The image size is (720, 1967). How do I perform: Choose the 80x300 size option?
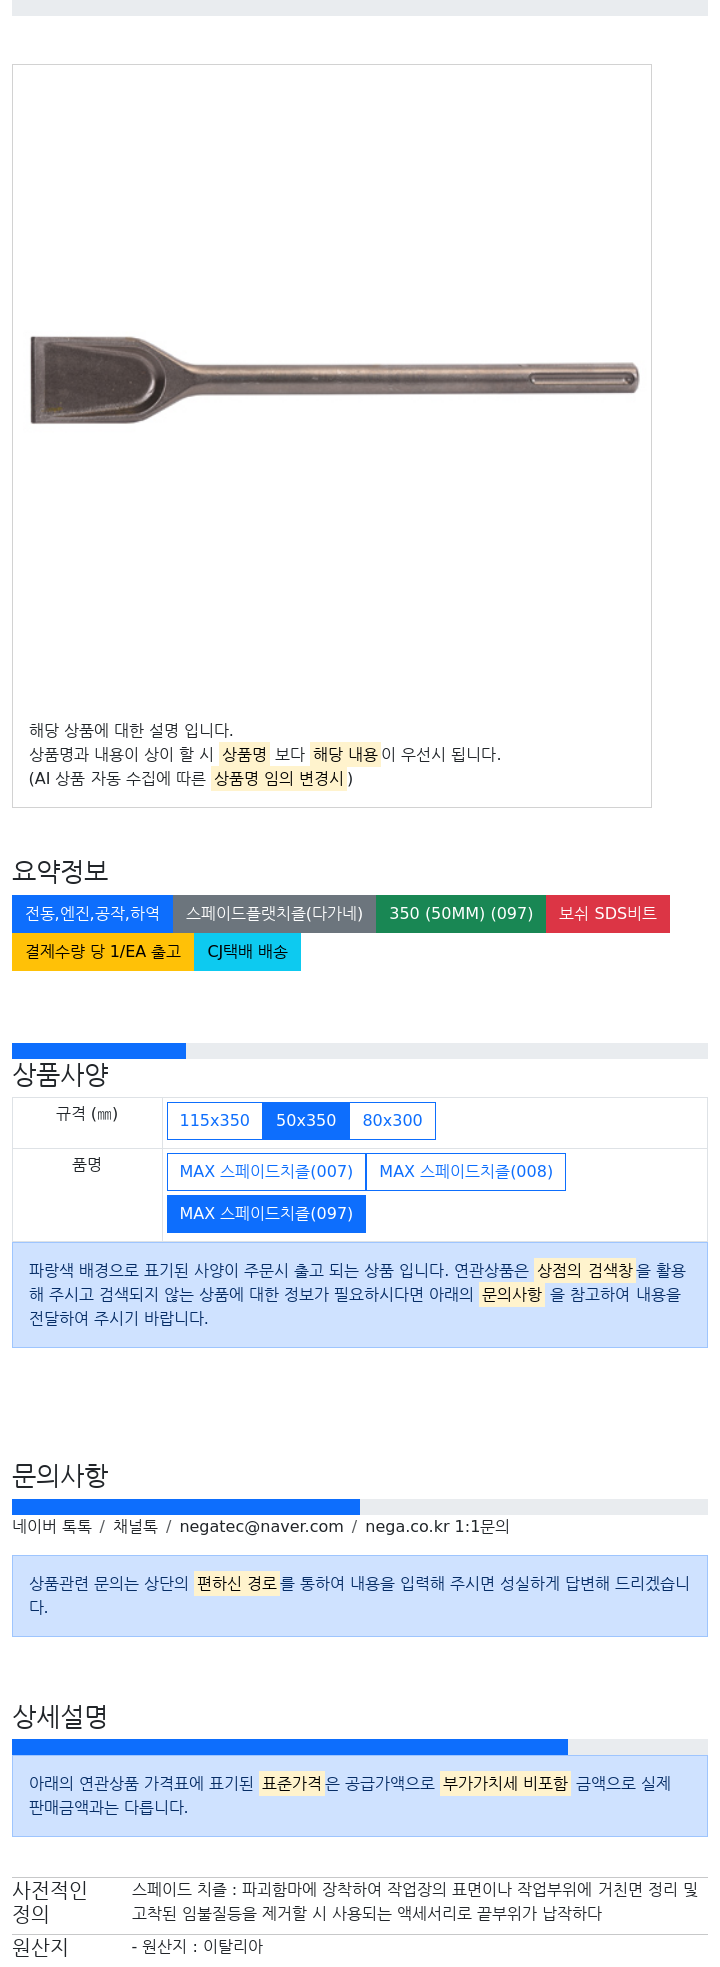pos(393,1120)
